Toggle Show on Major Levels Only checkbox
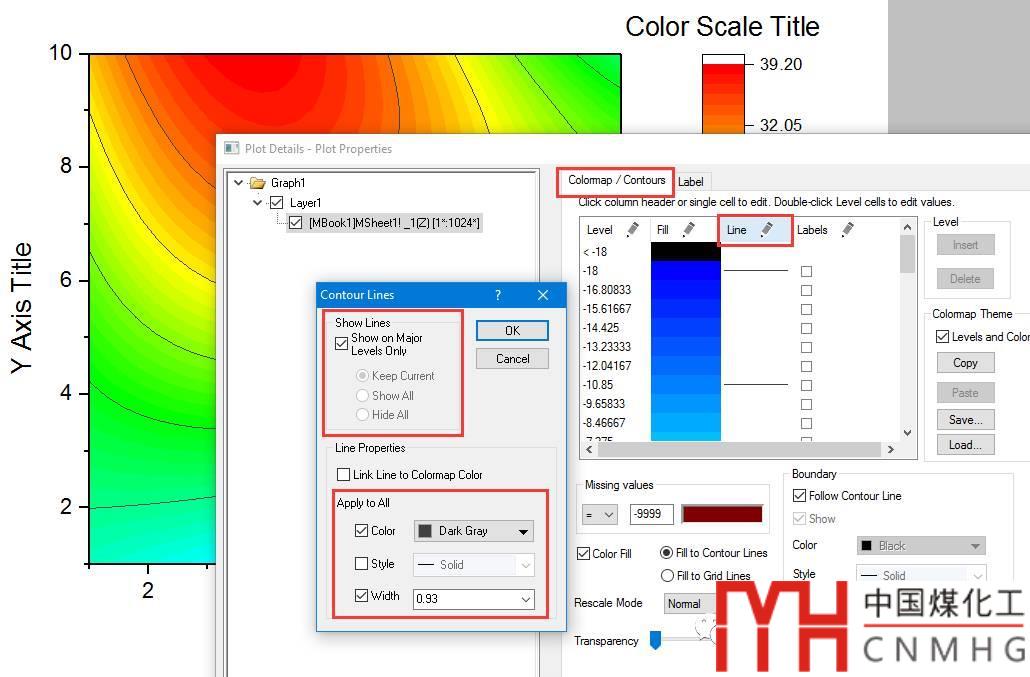 [x=342, y=343]
